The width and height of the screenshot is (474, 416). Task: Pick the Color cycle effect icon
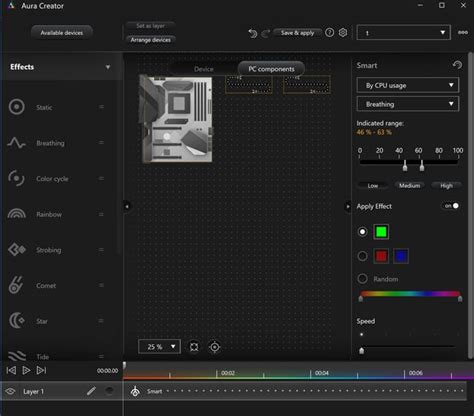16,178
